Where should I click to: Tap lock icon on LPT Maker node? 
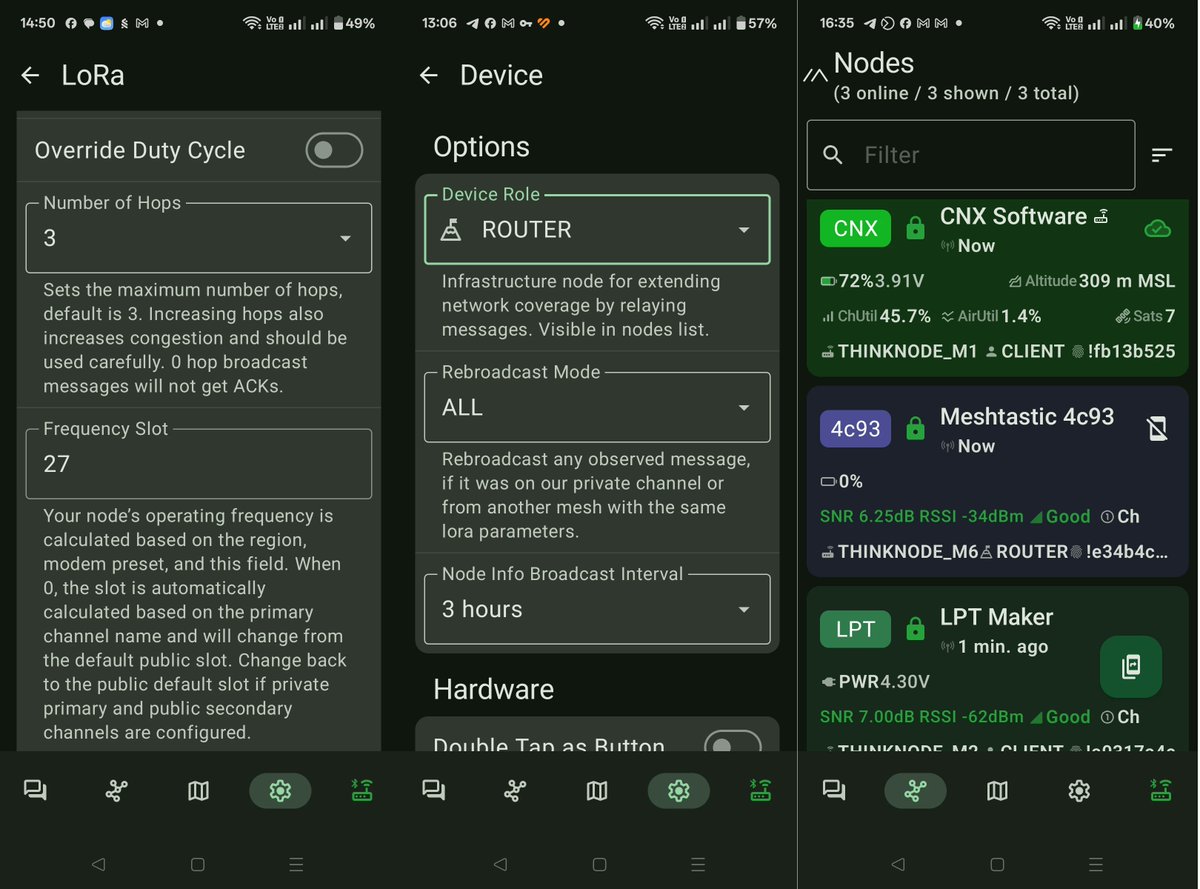click(915, 629)
